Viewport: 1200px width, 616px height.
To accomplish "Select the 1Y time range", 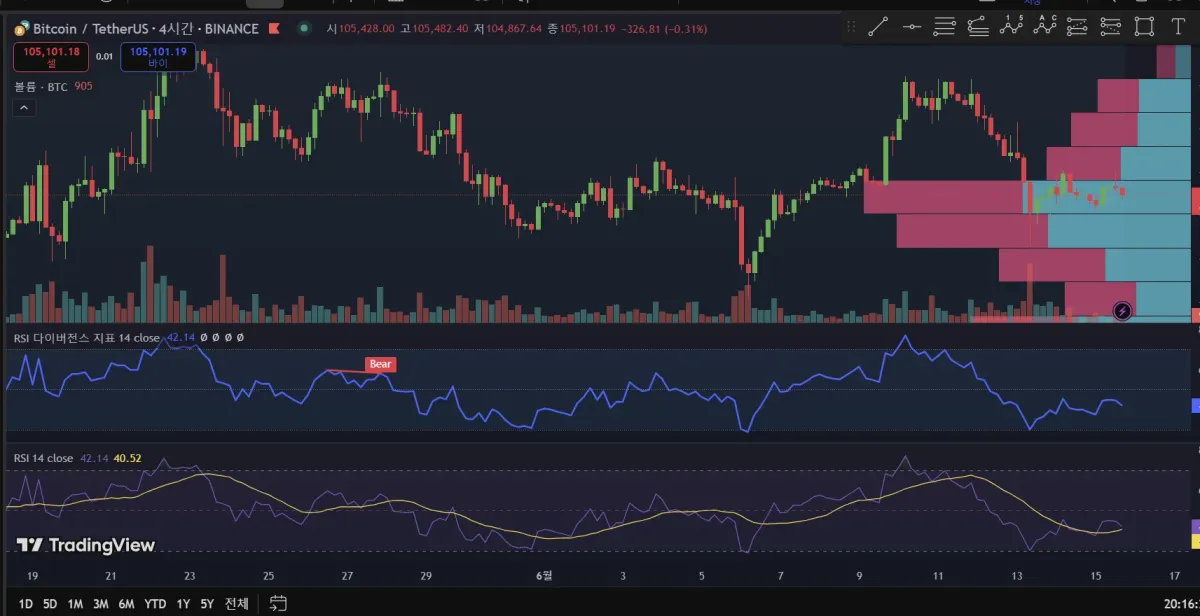I will click(183, 604).
